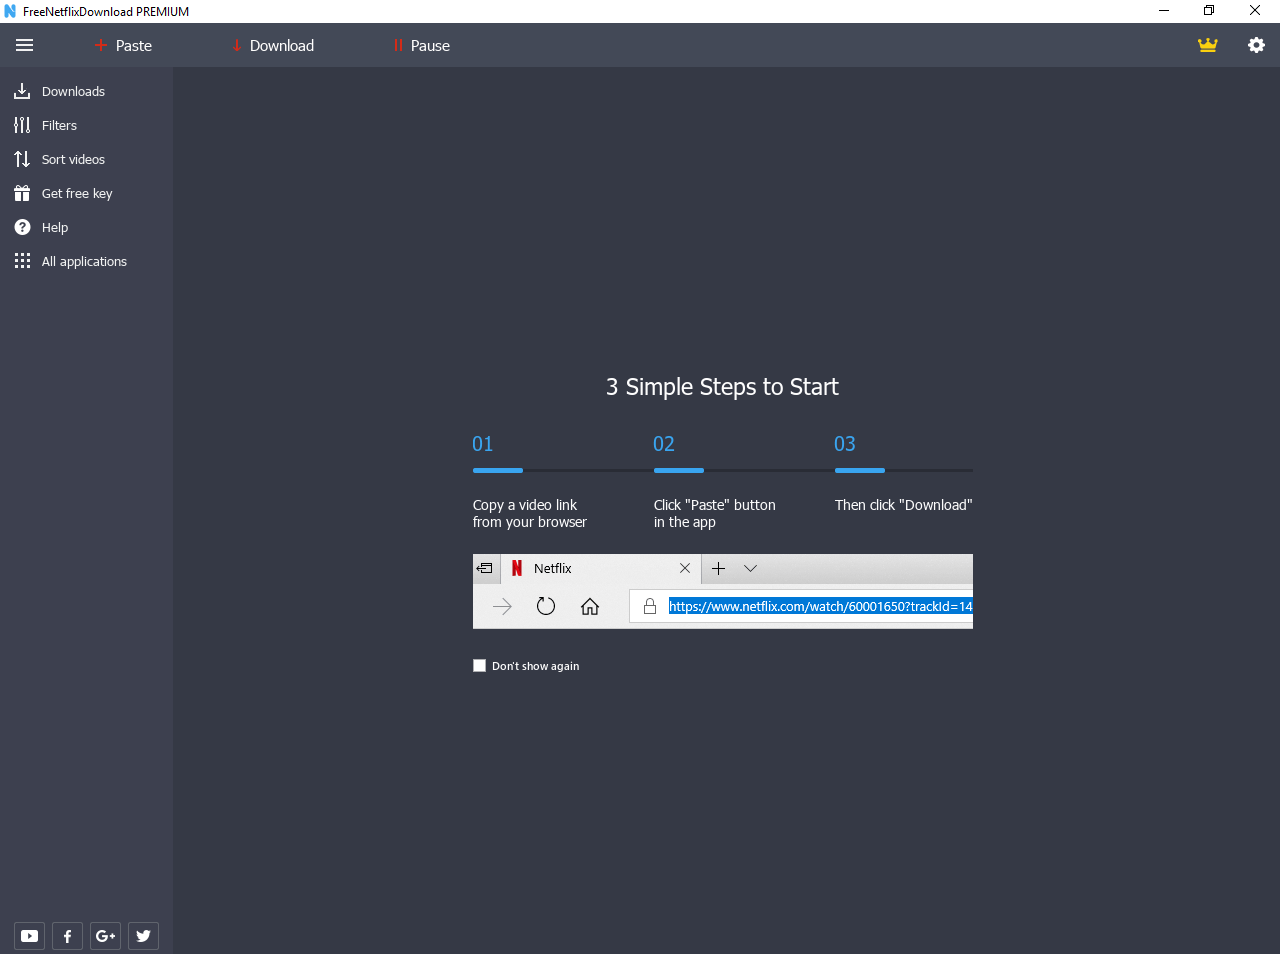Open the Facebook social link

67,936
